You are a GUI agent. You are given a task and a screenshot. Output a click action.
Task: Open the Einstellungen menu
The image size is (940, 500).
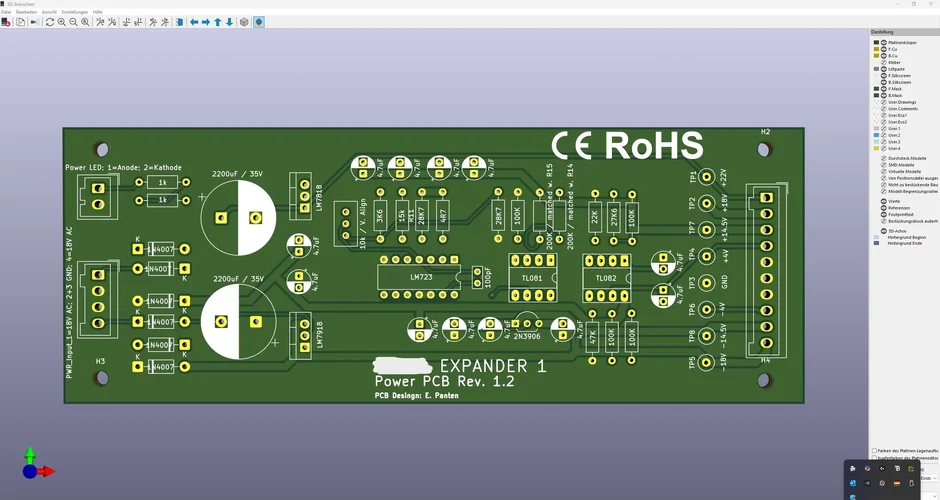click(75, 12)
